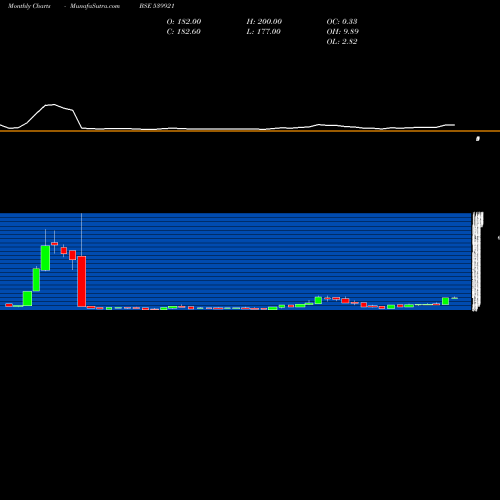This screenshot has height=500, width=500.
Task: Click the tallest green candlestick near the peak
Action: tap(45, 258)
